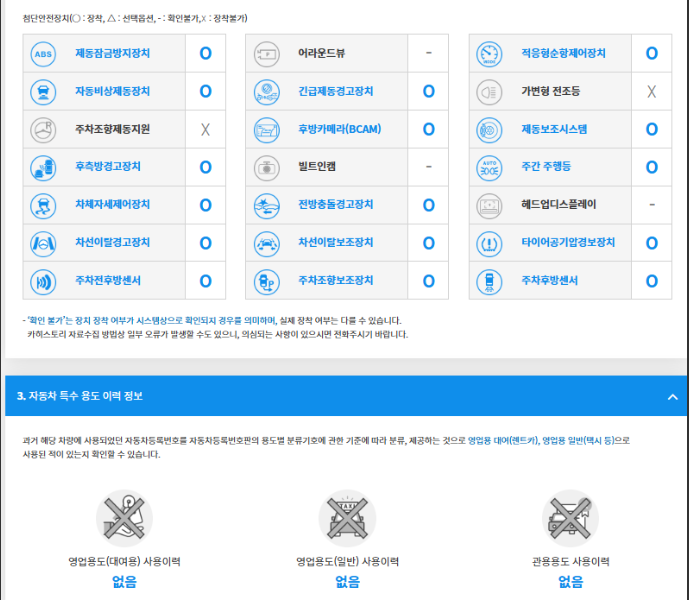Click 없음 under 영업용도(일반) 사용이력
This screenshot has width=689, height=603.
pyautogui.click(x=347, y=582)
